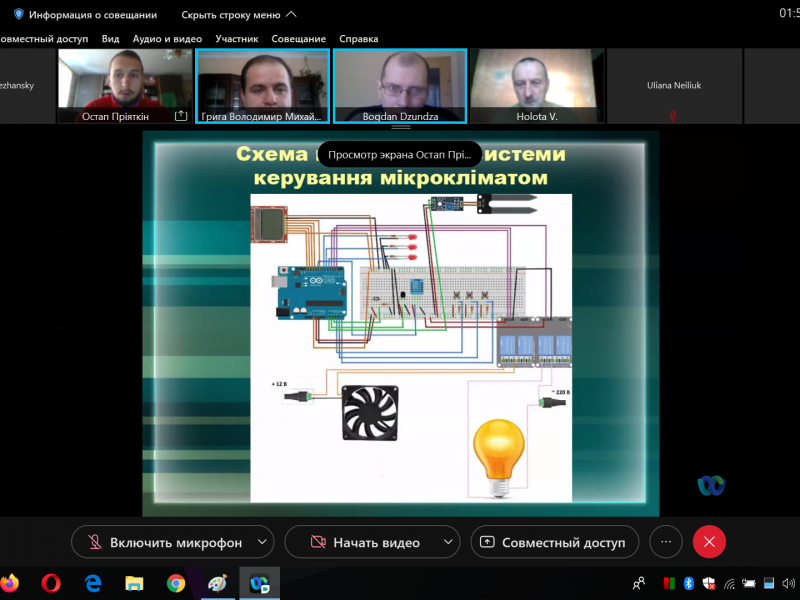Image resolution: width=800 pixels, height=600 pixels.
Task: Unmute with Включить микрофон button
Action: (x=164, y=542)
